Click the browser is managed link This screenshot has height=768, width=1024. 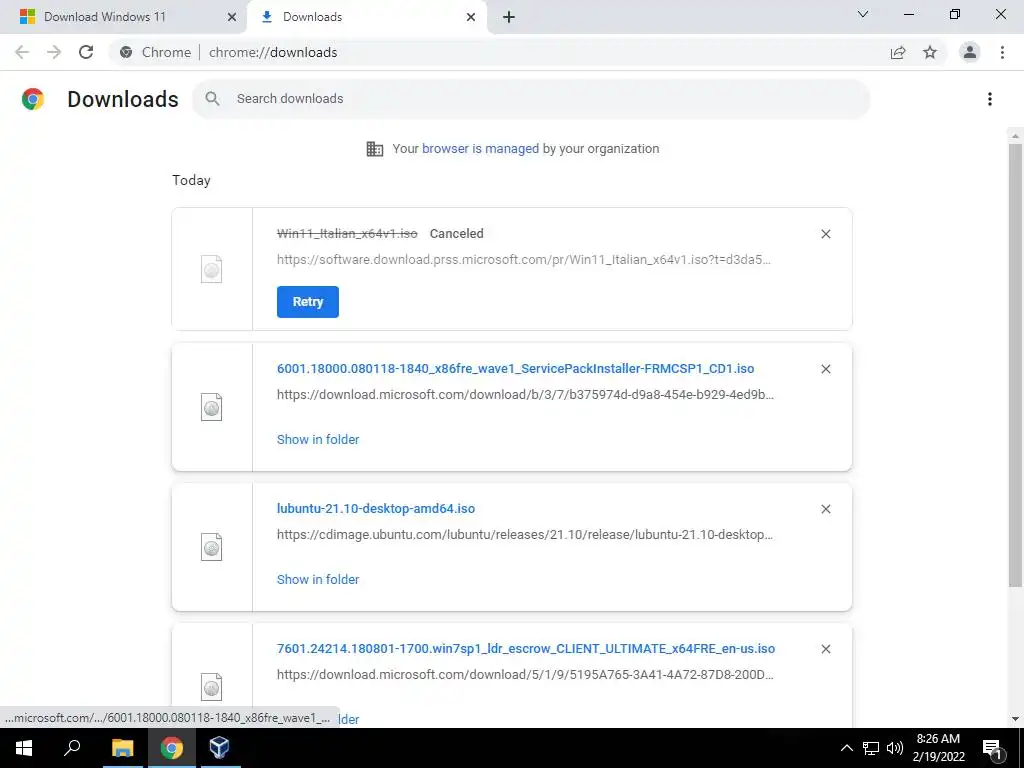tap(480, 148)
